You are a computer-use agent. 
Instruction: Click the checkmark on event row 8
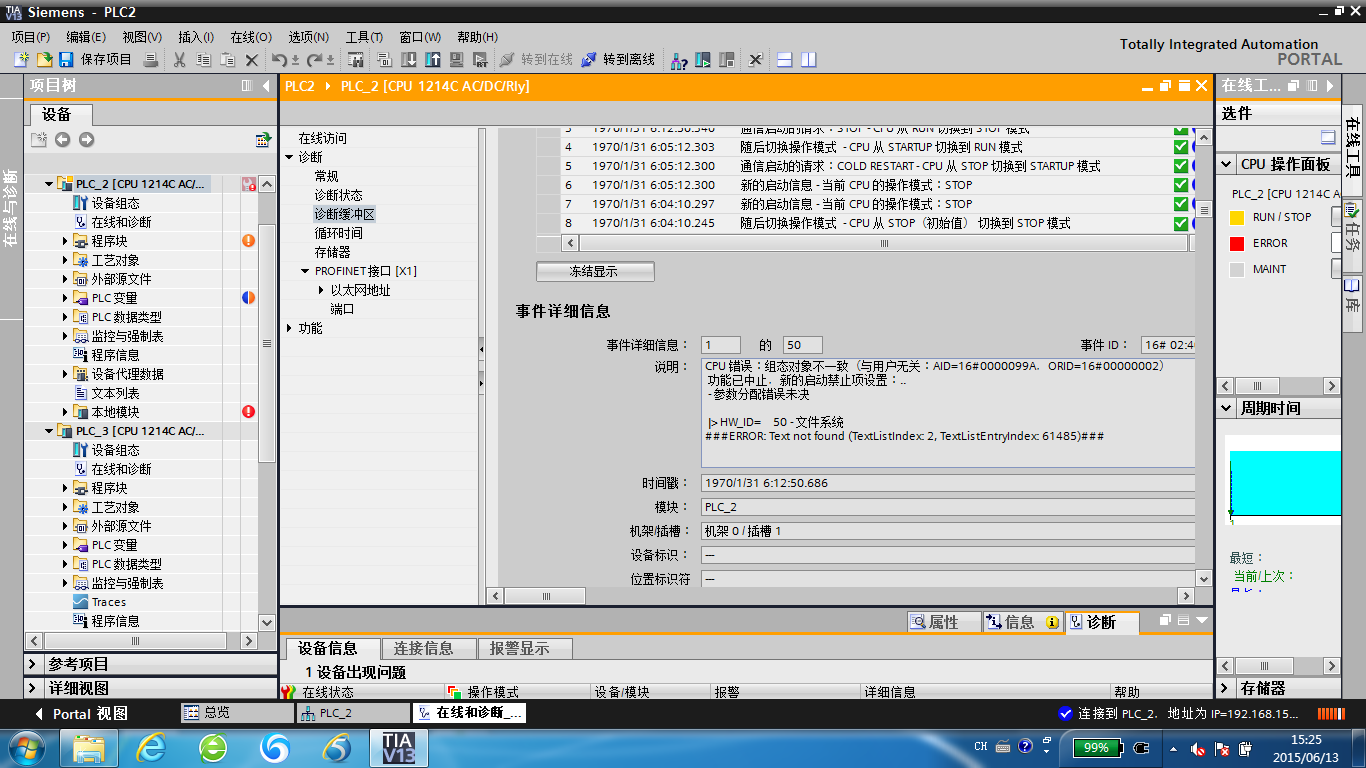(x=1181, y=223)
